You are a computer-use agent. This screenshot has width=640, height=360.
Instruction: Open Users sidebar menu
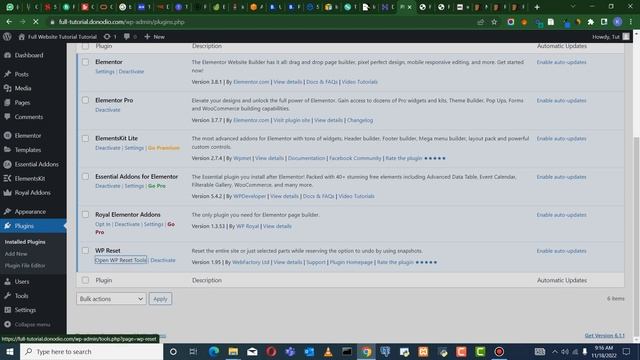click(22, 282)
